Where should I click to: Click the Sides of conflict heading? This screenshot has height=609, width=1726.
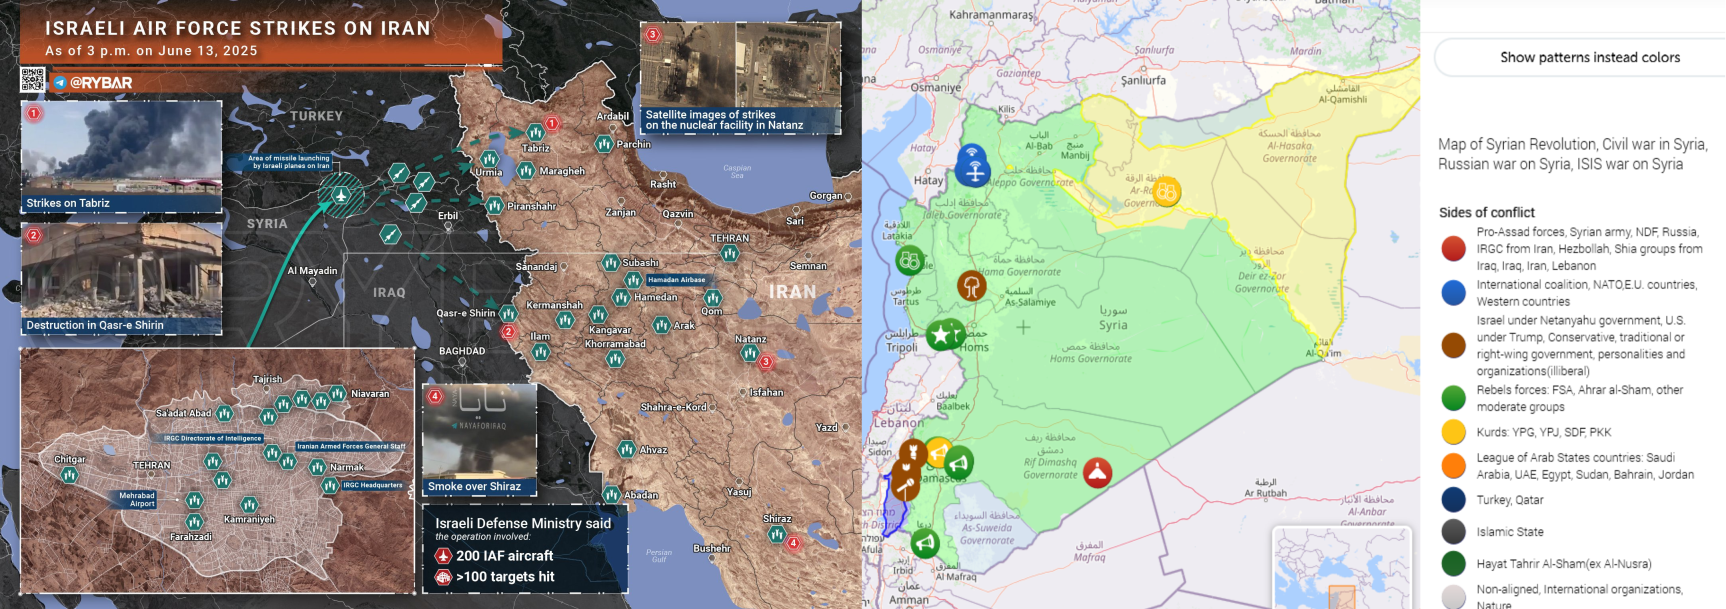click(x=1487, y=212)
